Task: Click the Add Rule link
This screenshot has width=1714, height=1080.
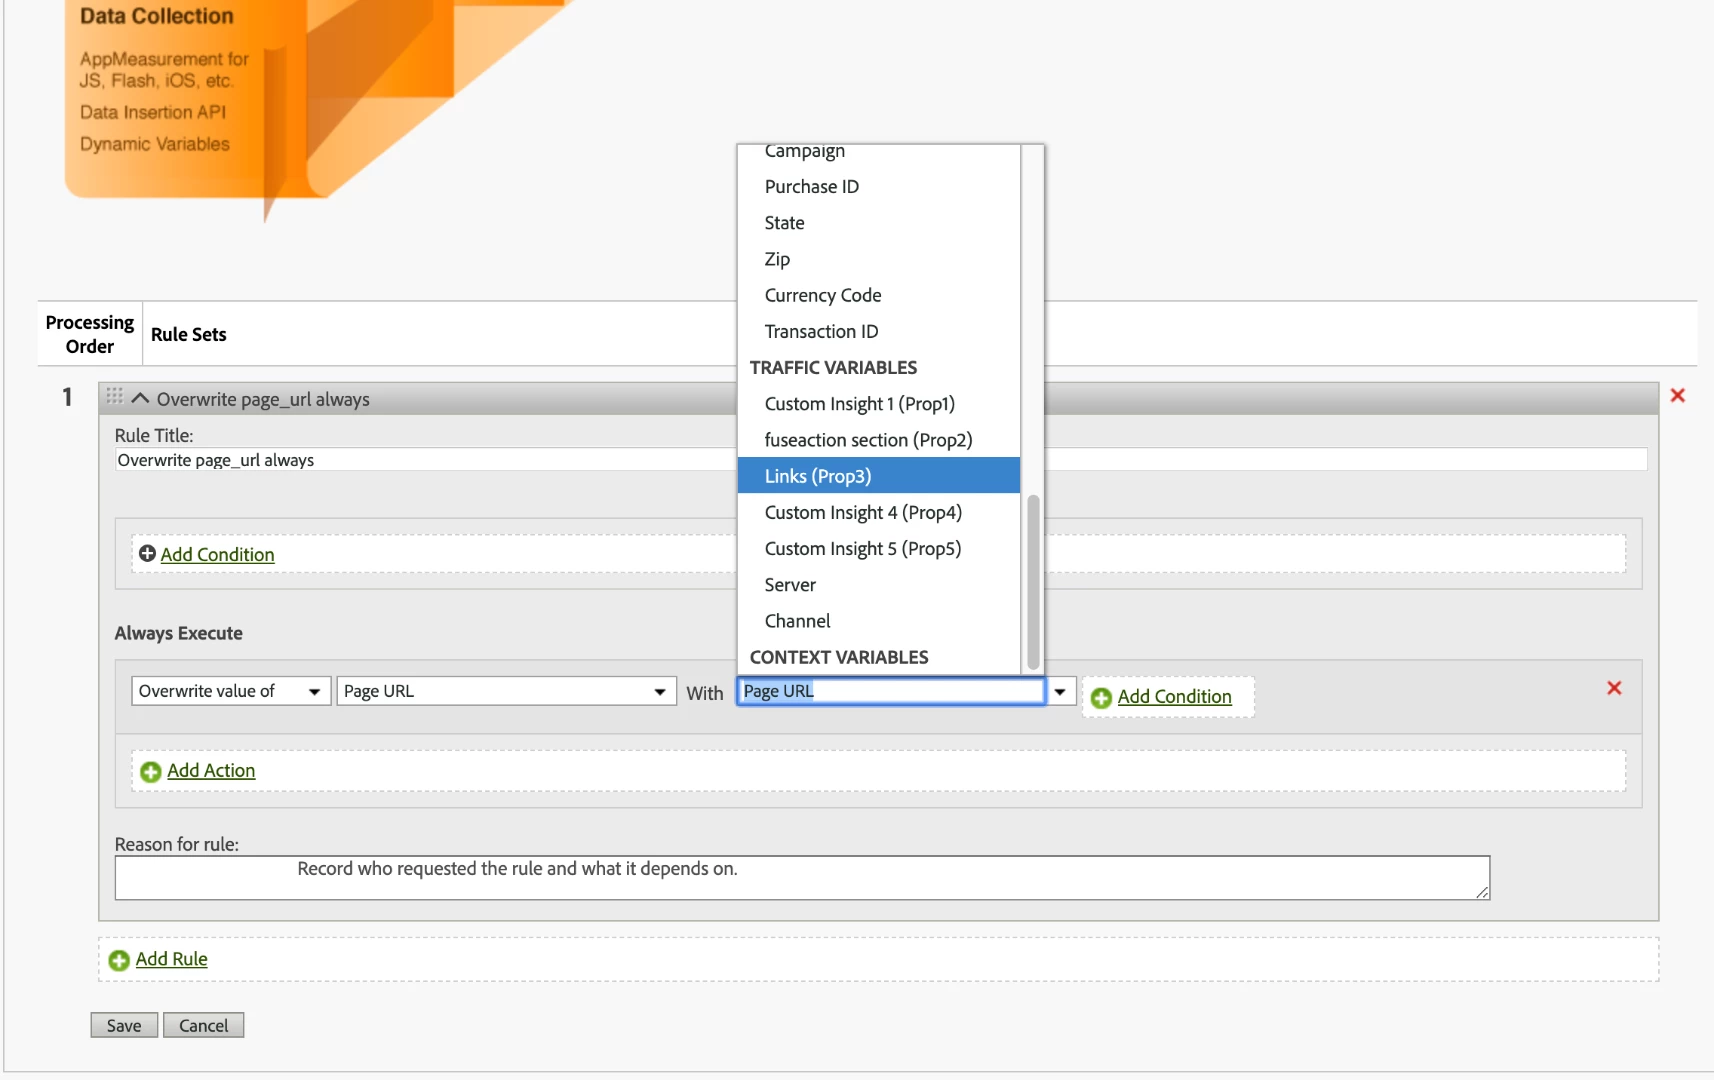Action: click(x=171, y=959)
